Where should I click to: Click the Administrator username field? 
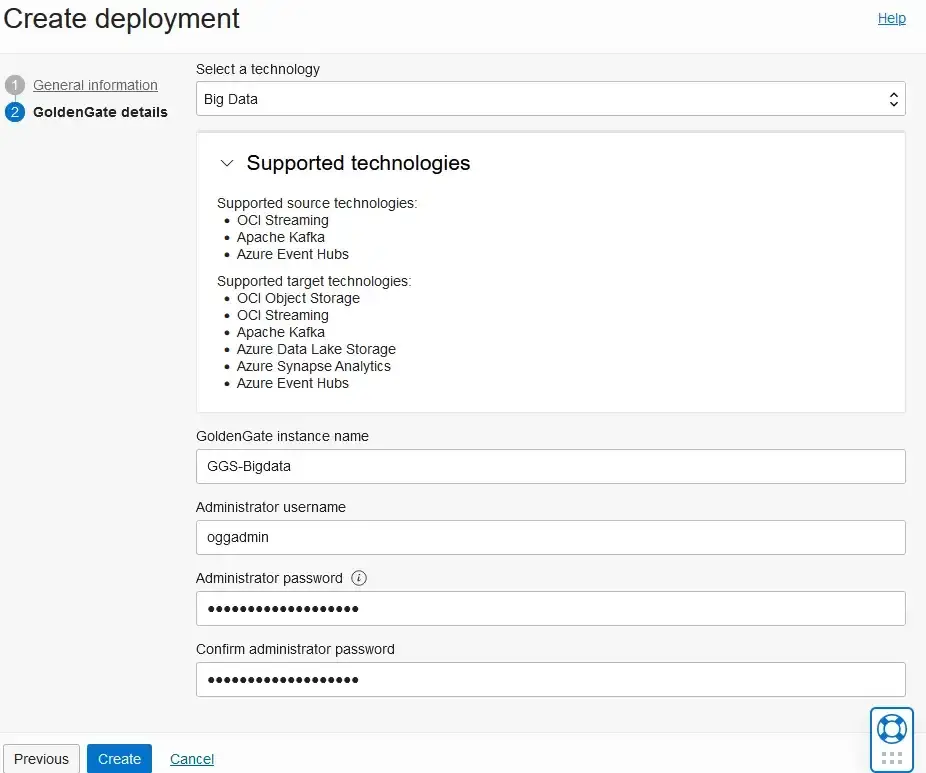coord(550,537)
